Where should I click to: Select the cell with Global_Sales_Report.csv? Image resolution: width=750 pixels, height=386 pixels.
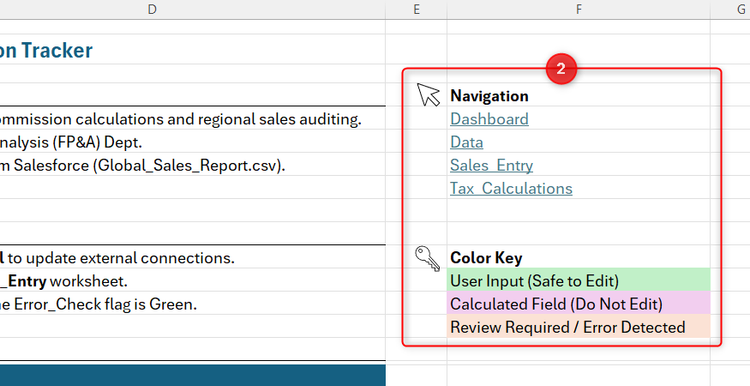pyautogui.click(x=193, y=165)
